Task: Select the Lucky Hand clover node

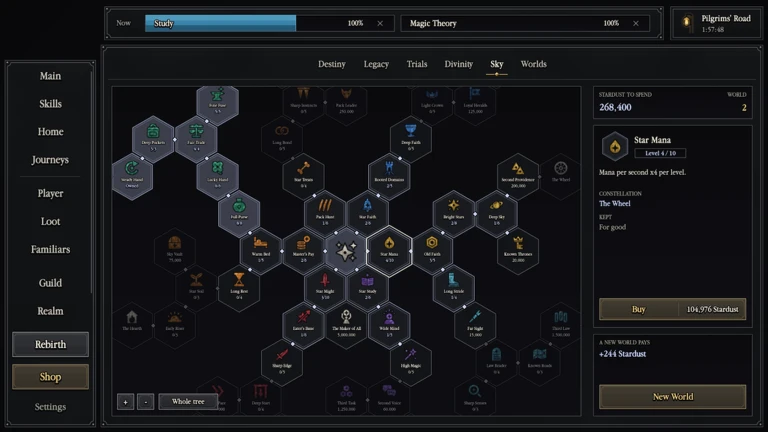Action: [217, 177]
